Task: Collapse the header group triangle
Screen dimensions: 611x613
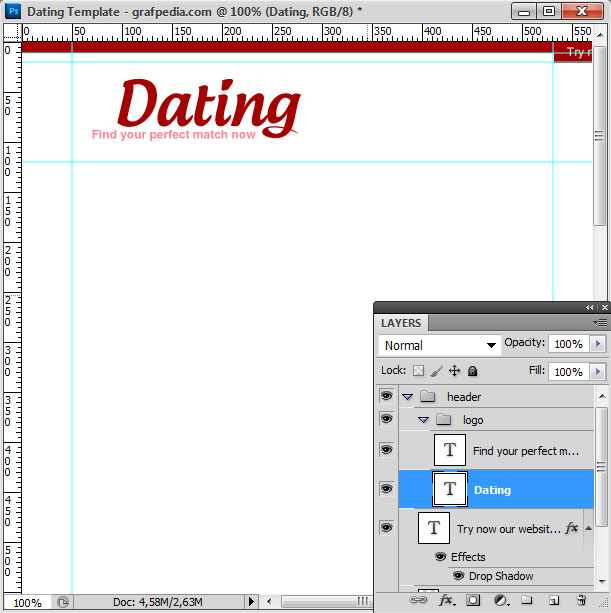Action: tap(407, 397)
